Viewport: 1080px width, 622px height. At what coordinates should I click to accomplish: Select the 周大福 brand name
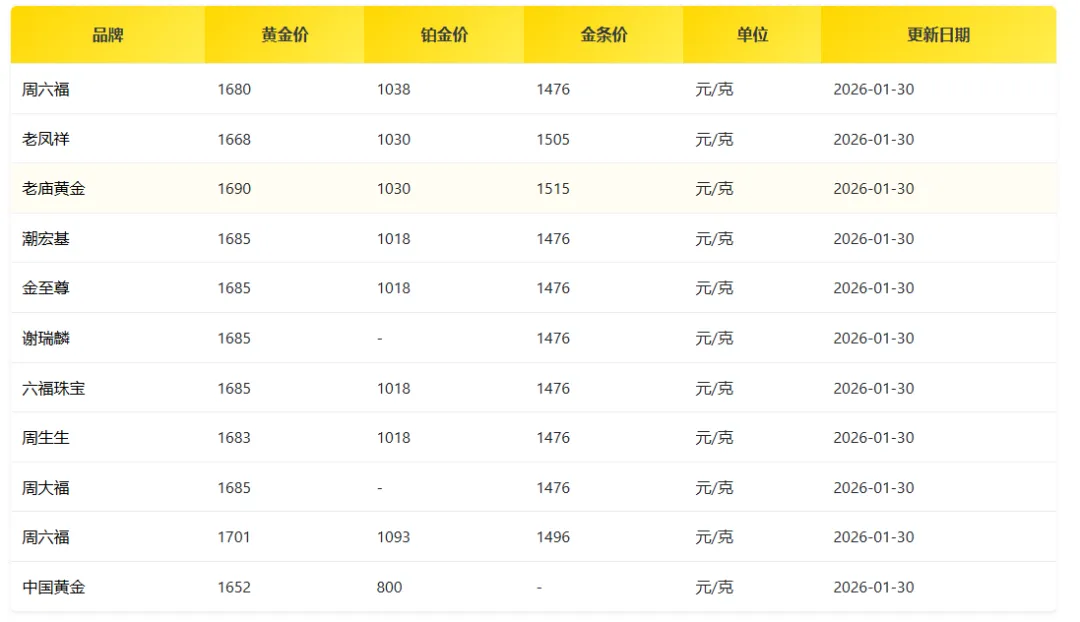click(x=46, y=488)
